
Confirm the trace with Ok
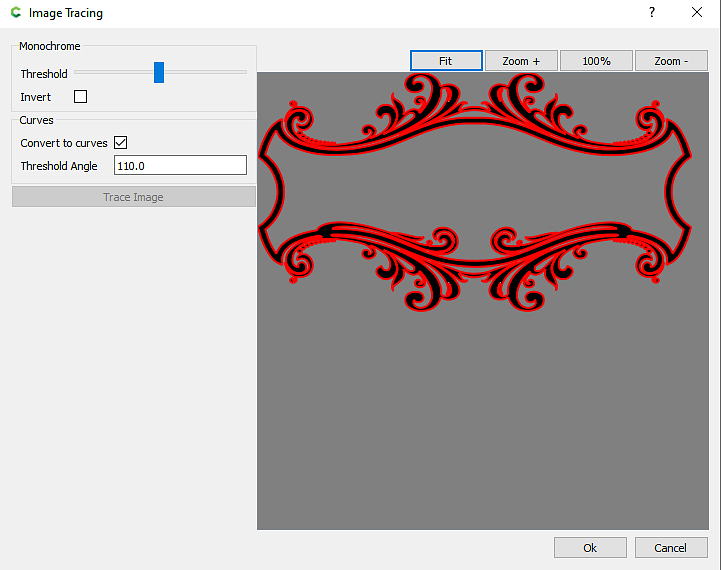click(590, 547)
